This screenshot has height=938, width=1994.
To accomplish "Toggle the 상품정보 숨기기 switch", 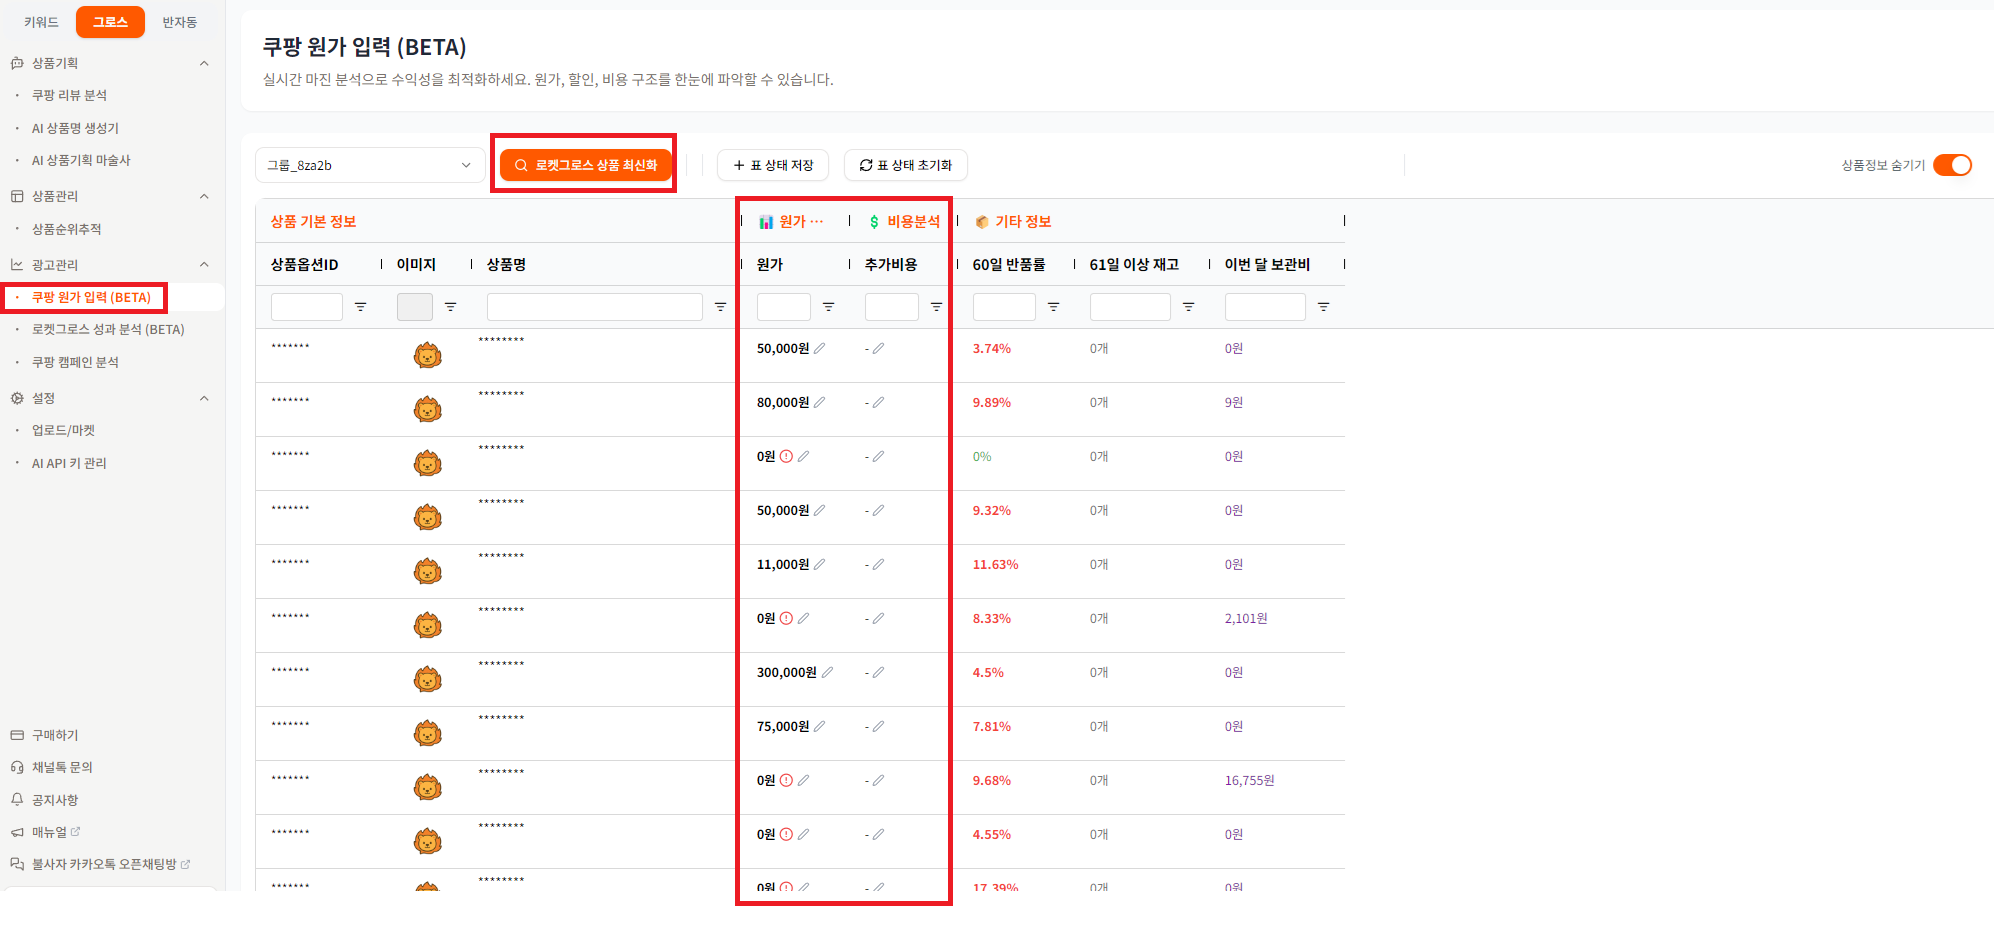I will pos(1952,165).
